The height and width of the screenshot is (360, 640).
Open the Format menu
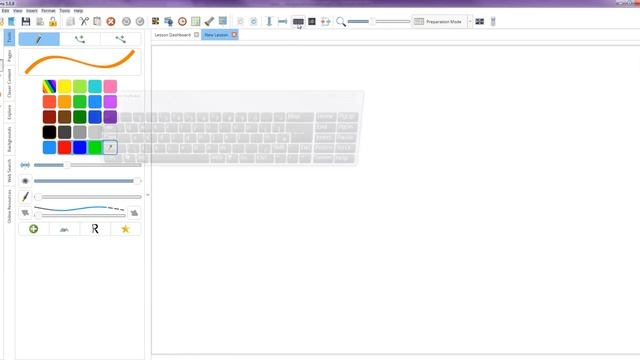tap(48, 11)
